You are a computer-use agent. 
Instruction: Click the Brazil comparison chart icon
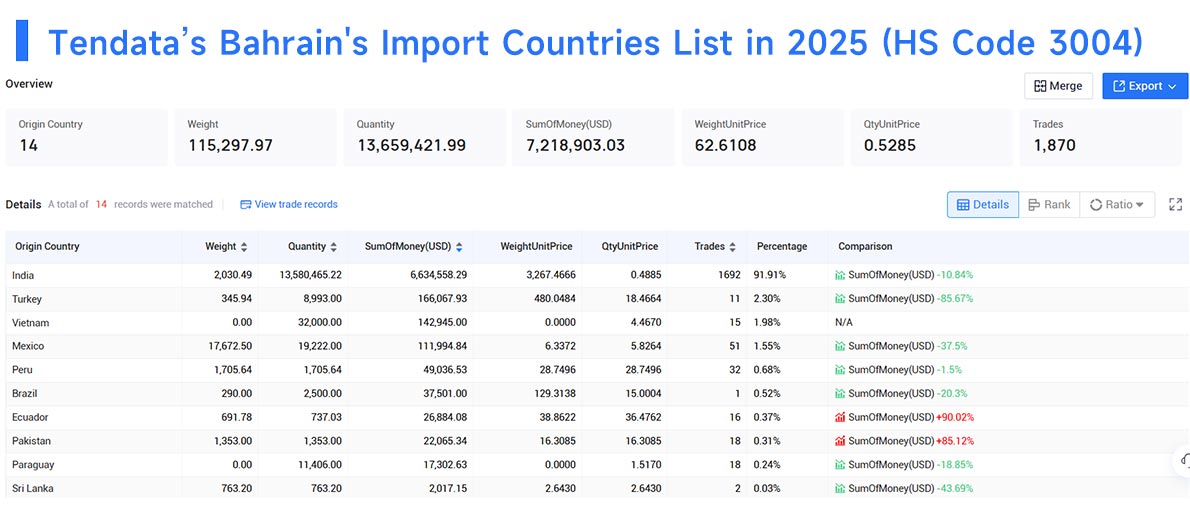840,394
